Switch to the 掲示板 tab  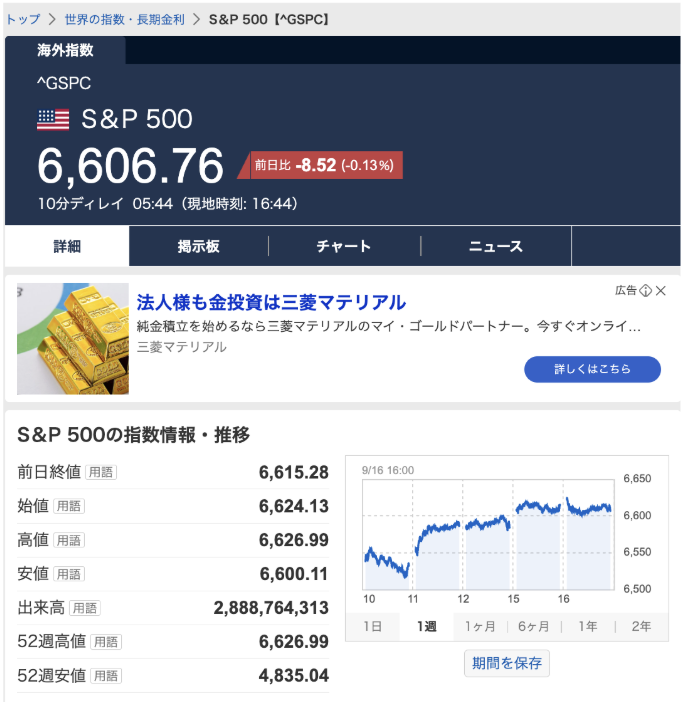click(x=198, y=246)
